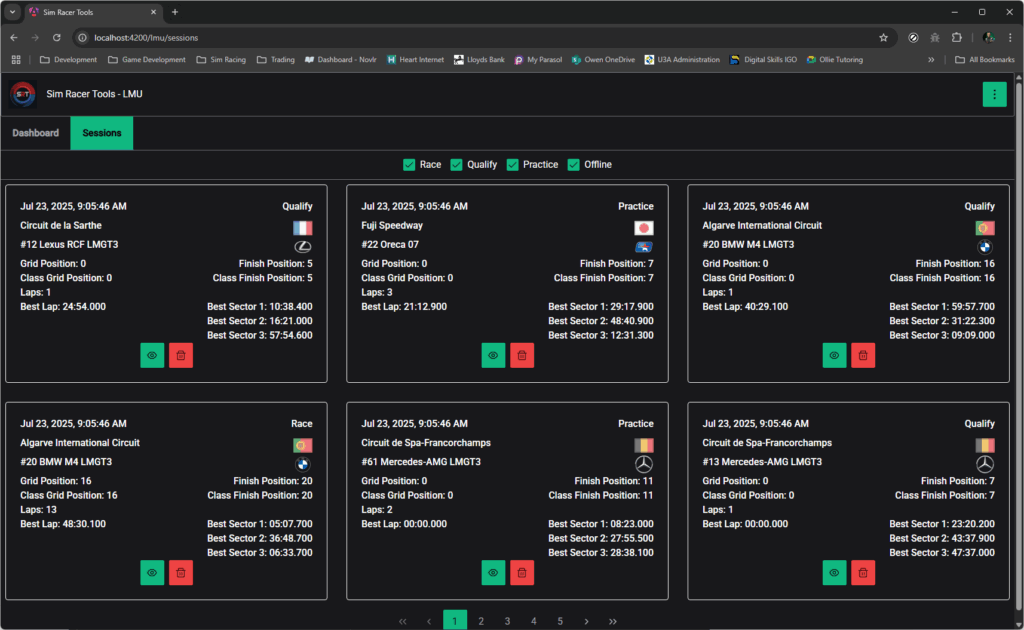Jump to the last sessions page
This screenshot has width=1024, height=630.
click(613, 621)
